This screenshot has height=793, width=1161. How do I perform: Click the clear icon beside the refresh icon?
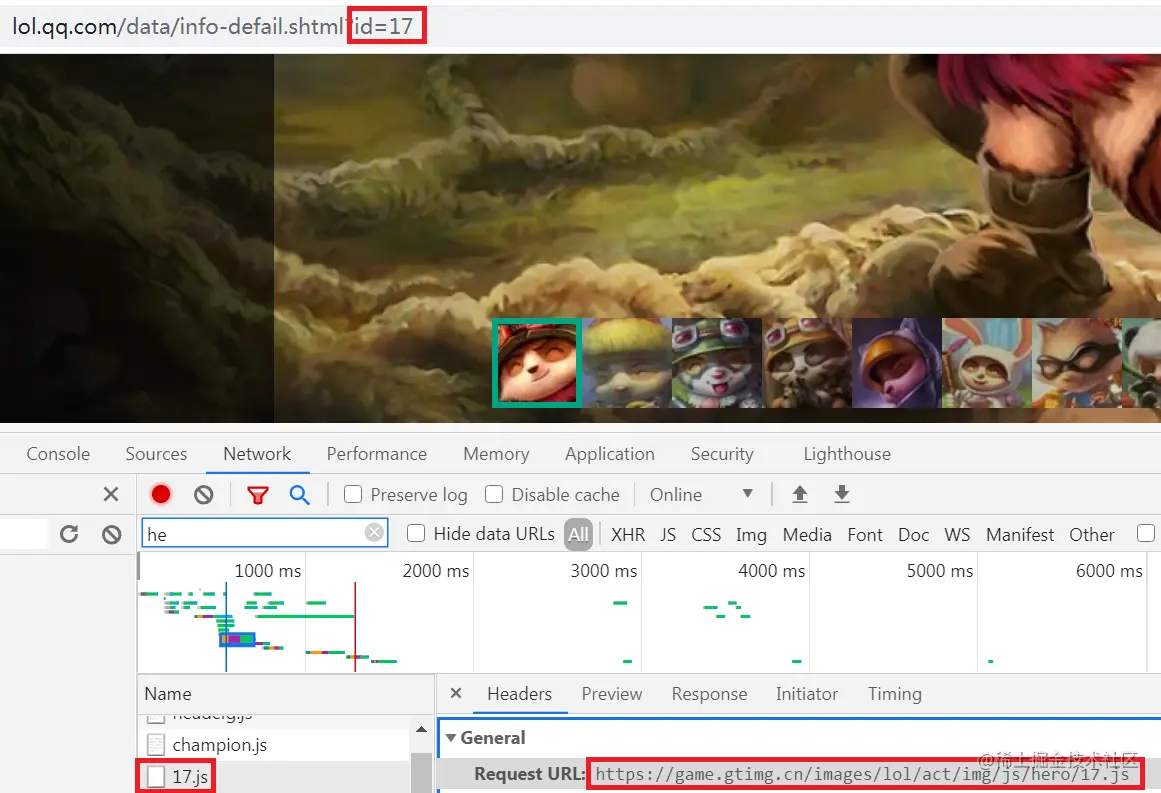pyautogui.click(x=112, y=534)
